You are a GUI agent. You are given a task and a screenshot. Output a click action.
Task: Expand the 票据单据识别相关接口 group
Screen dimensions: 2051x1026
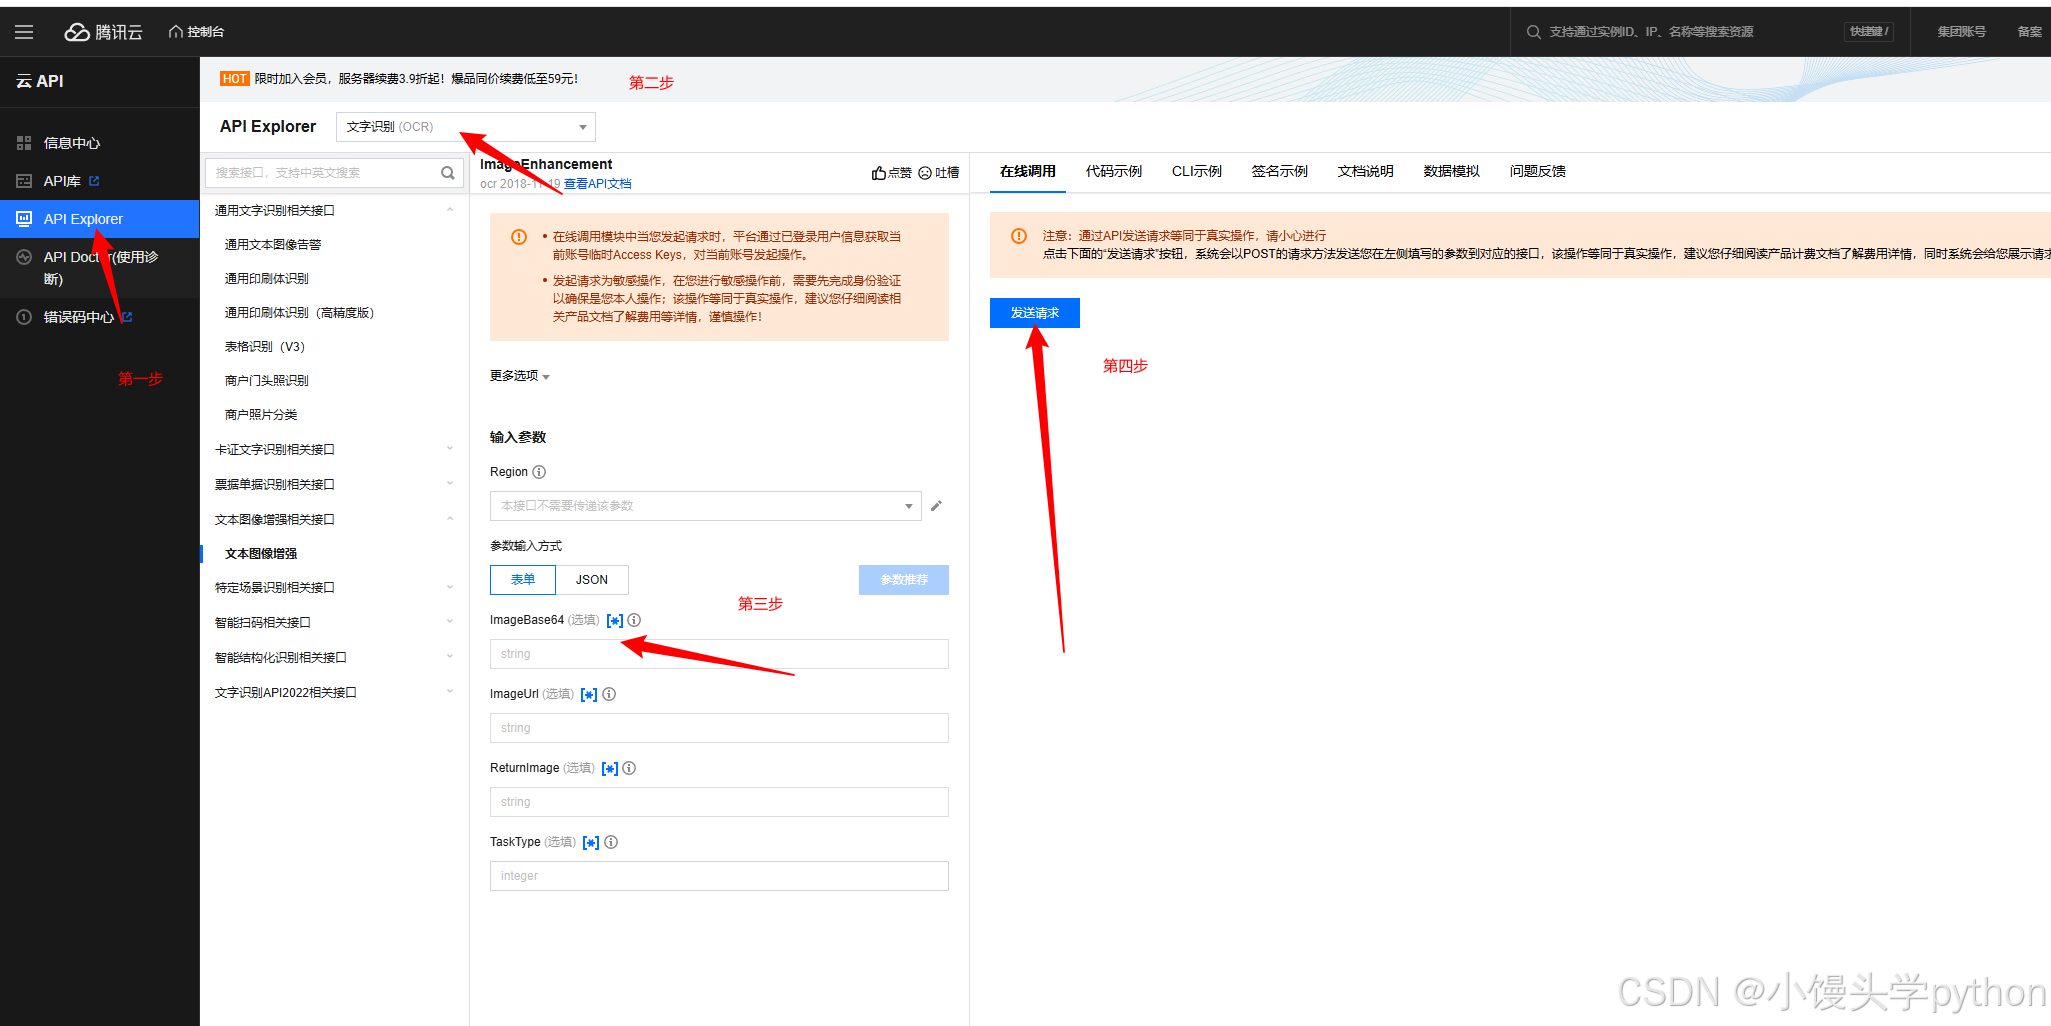point(334,484)
